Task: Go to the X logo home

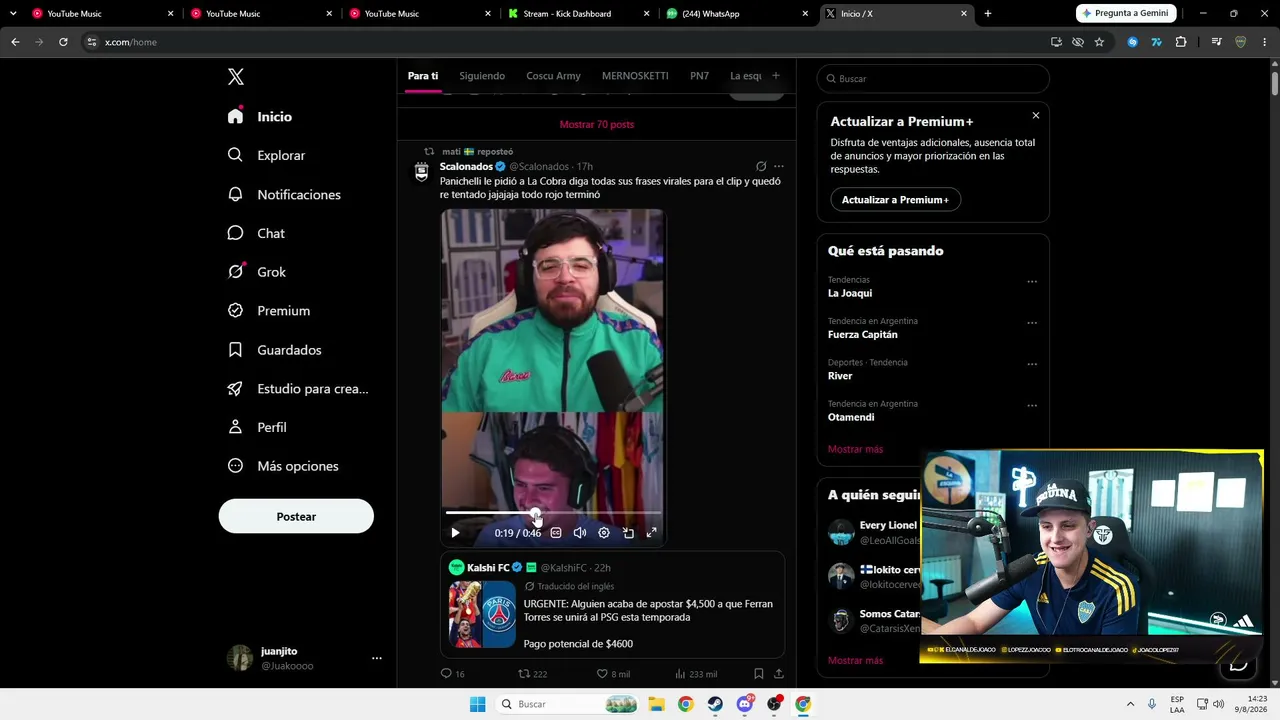Action: pyautogui.click(x=235, y=77)
